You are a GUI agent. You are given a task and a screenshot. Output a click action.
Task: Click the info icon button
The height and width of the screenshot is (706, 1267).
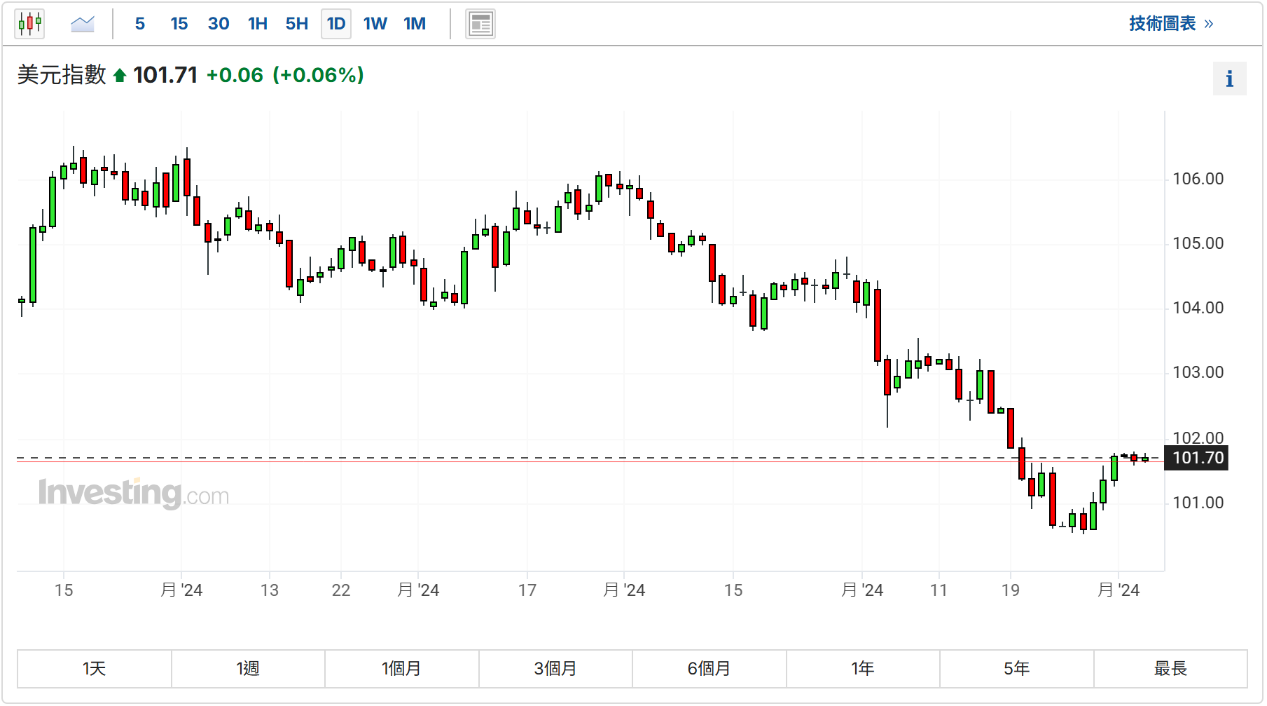click(1229, 79)
